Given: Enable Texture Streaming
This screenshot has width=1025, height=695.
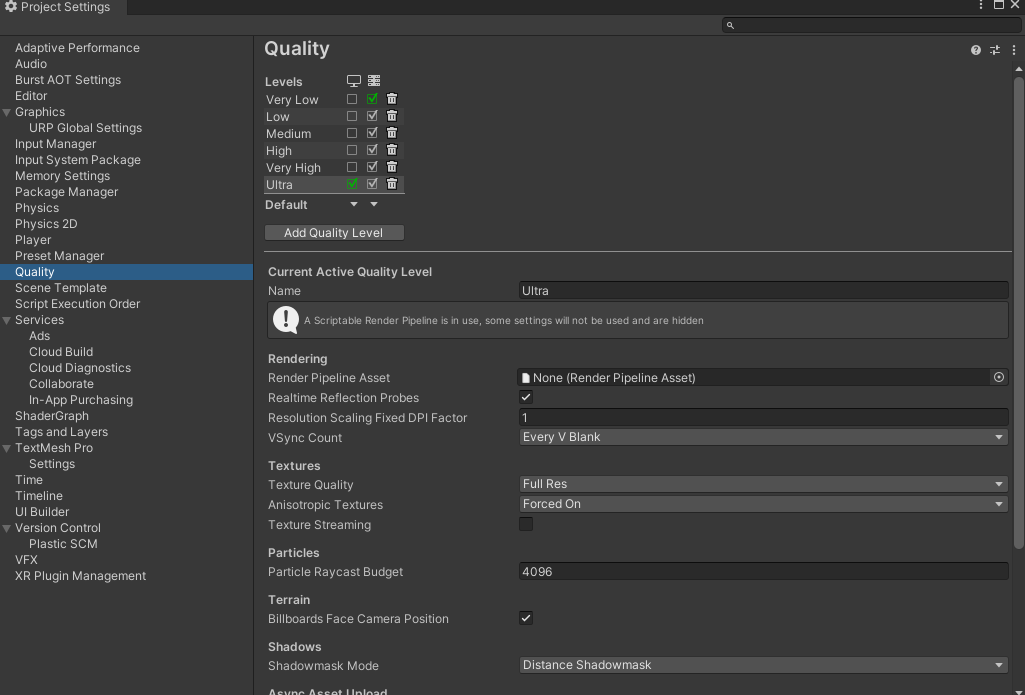Looking at the screenshot, I should click(x=525, y=524).
